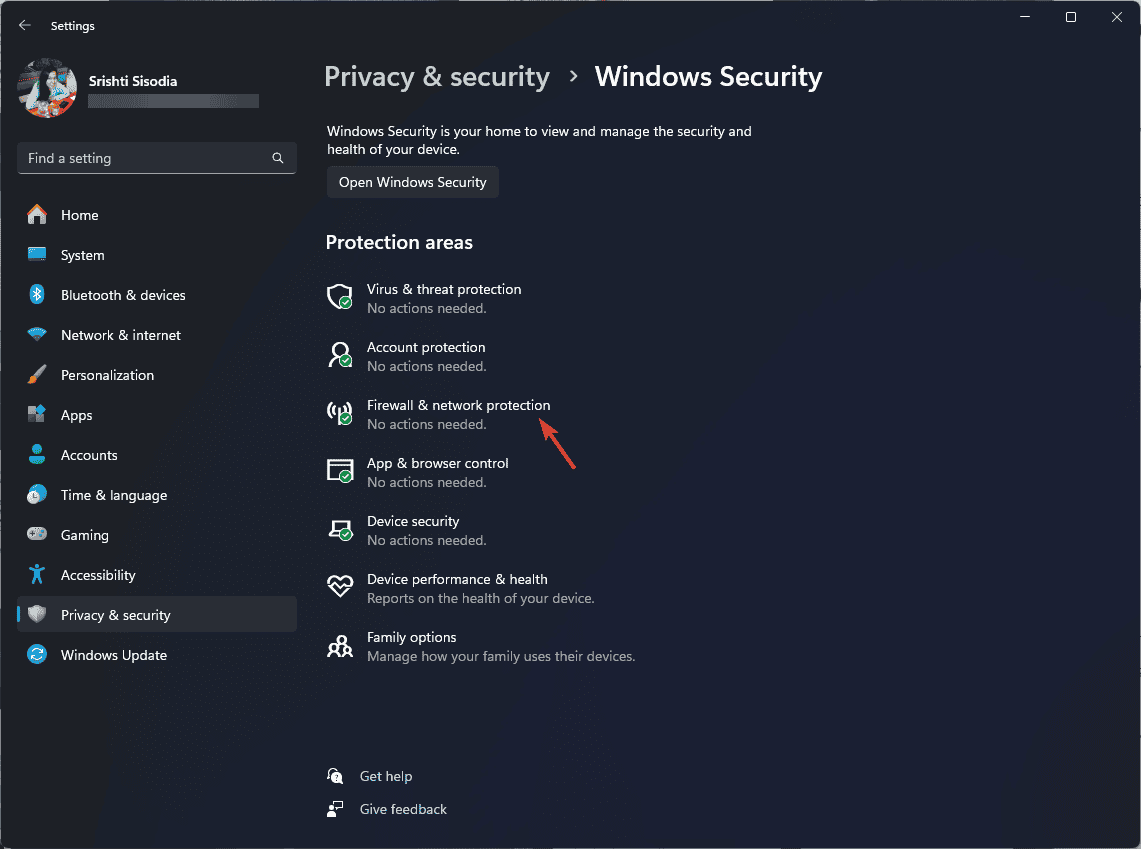Open Network & internet settings
The height and width of the screenshot is (849, 1141).
point(156,335)
